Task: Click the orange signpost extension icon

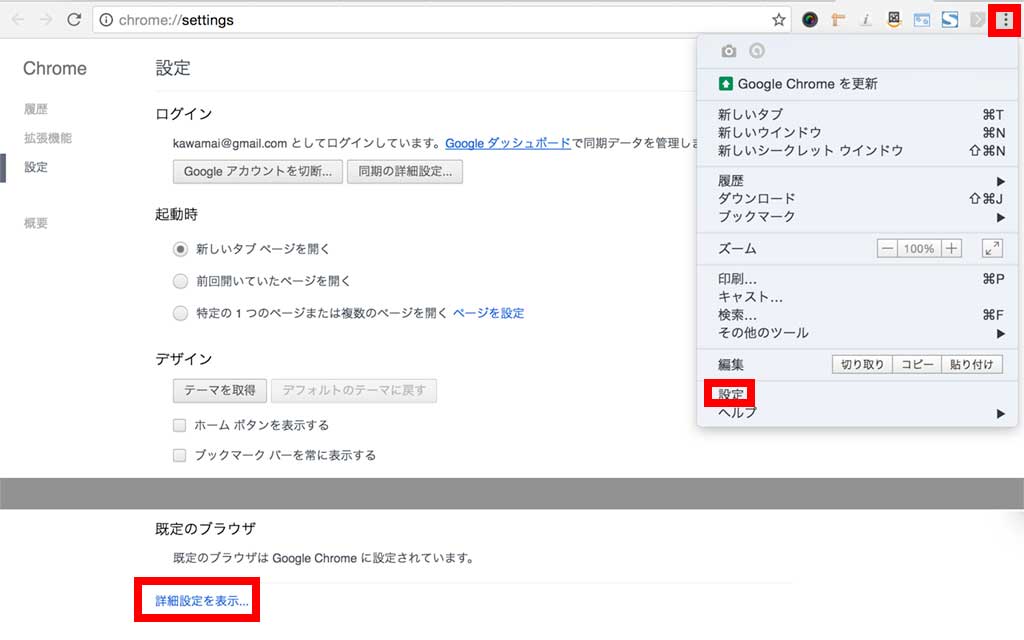Action: [838, 20]
